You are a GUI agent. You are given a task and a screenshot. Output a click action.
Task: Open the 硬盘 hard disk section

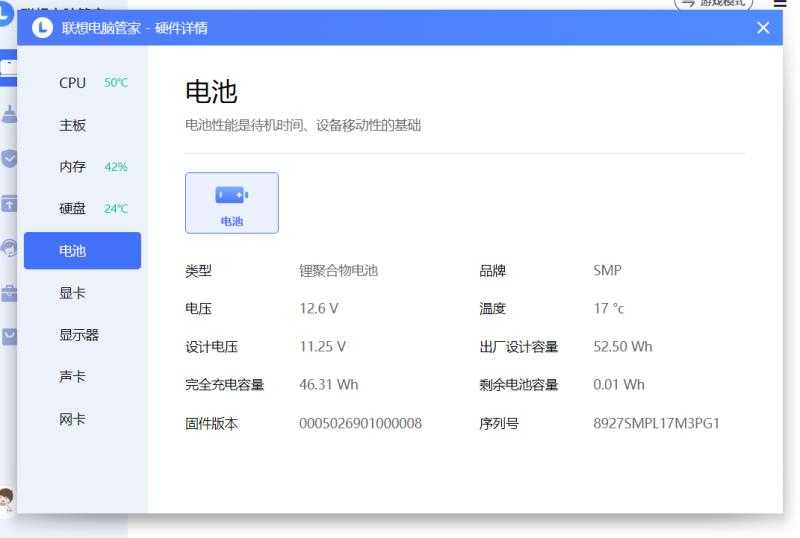click(x=82, y=208)
